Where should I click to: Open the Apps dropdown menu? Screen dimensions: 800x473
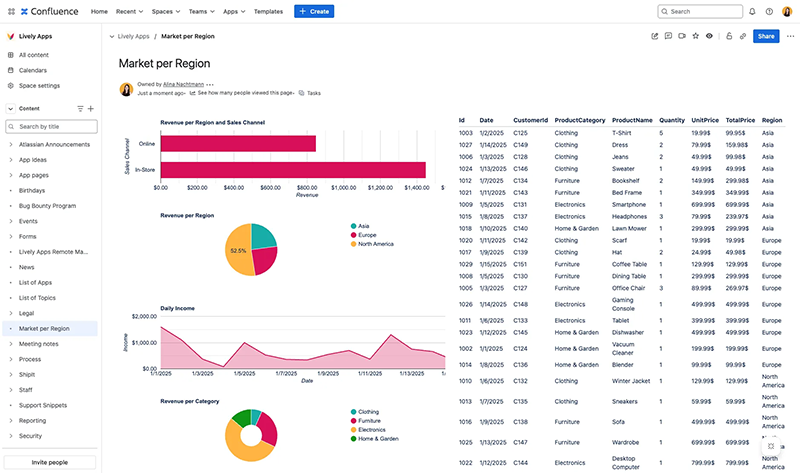[234, 11]
